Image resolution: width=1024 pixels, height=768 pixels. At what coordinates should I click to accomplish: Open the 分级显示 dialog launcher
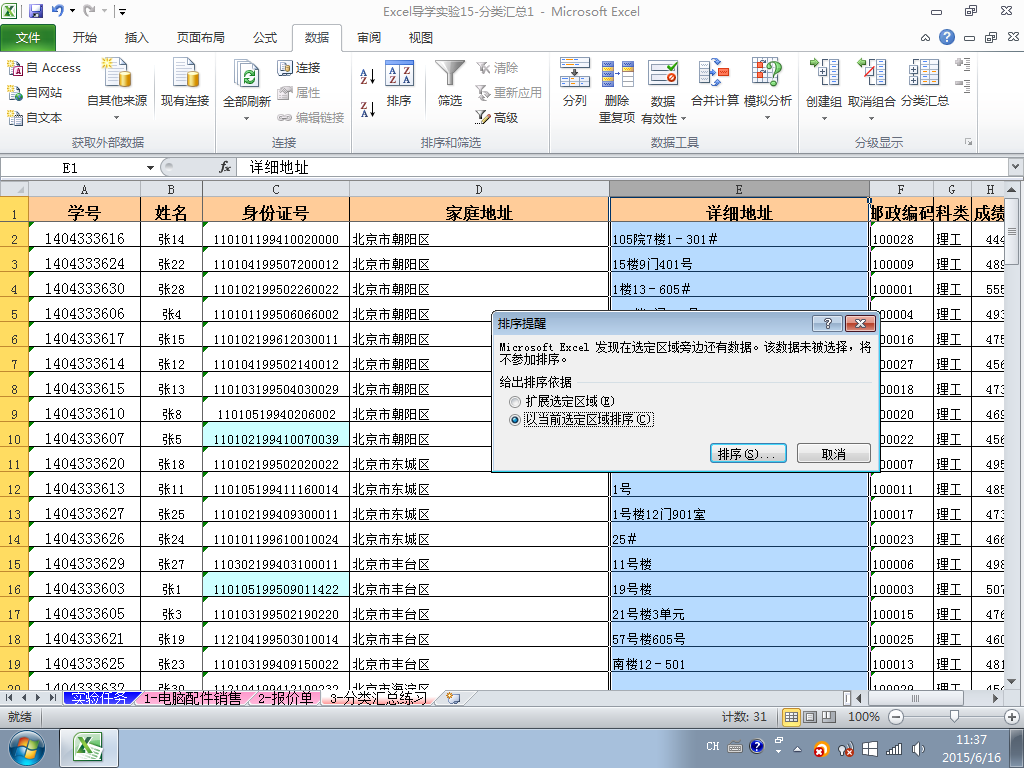tap(968, 142)
